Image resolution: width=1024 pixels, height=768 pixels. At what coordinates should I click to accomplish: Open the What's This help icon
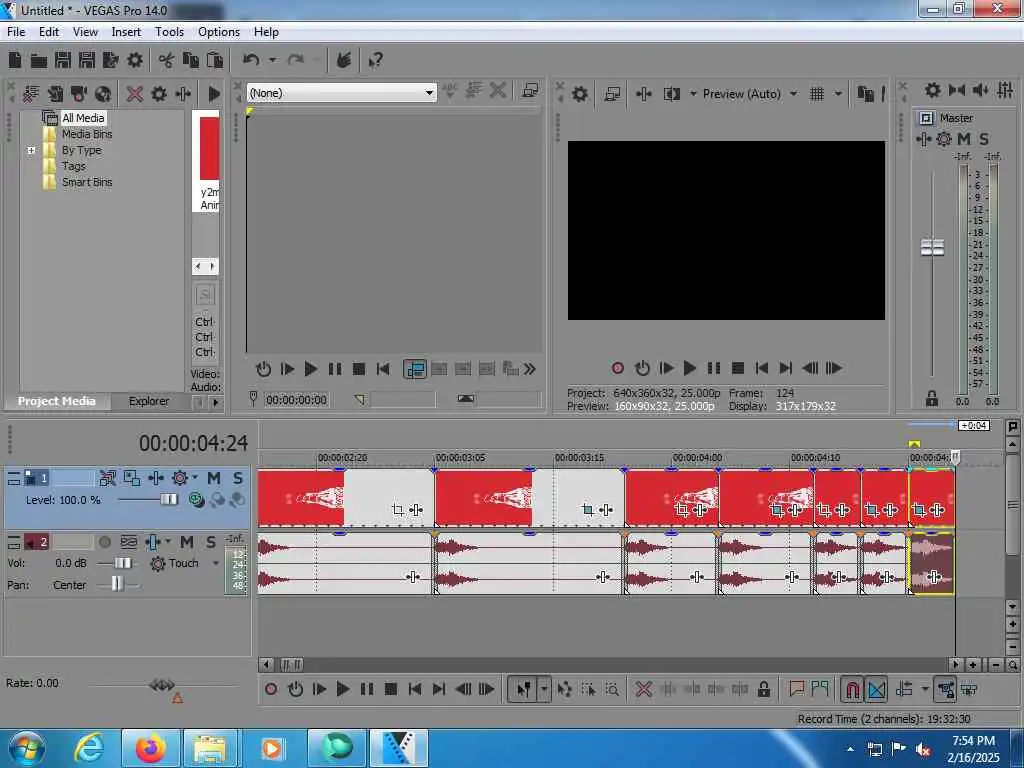tap(376, 61)
